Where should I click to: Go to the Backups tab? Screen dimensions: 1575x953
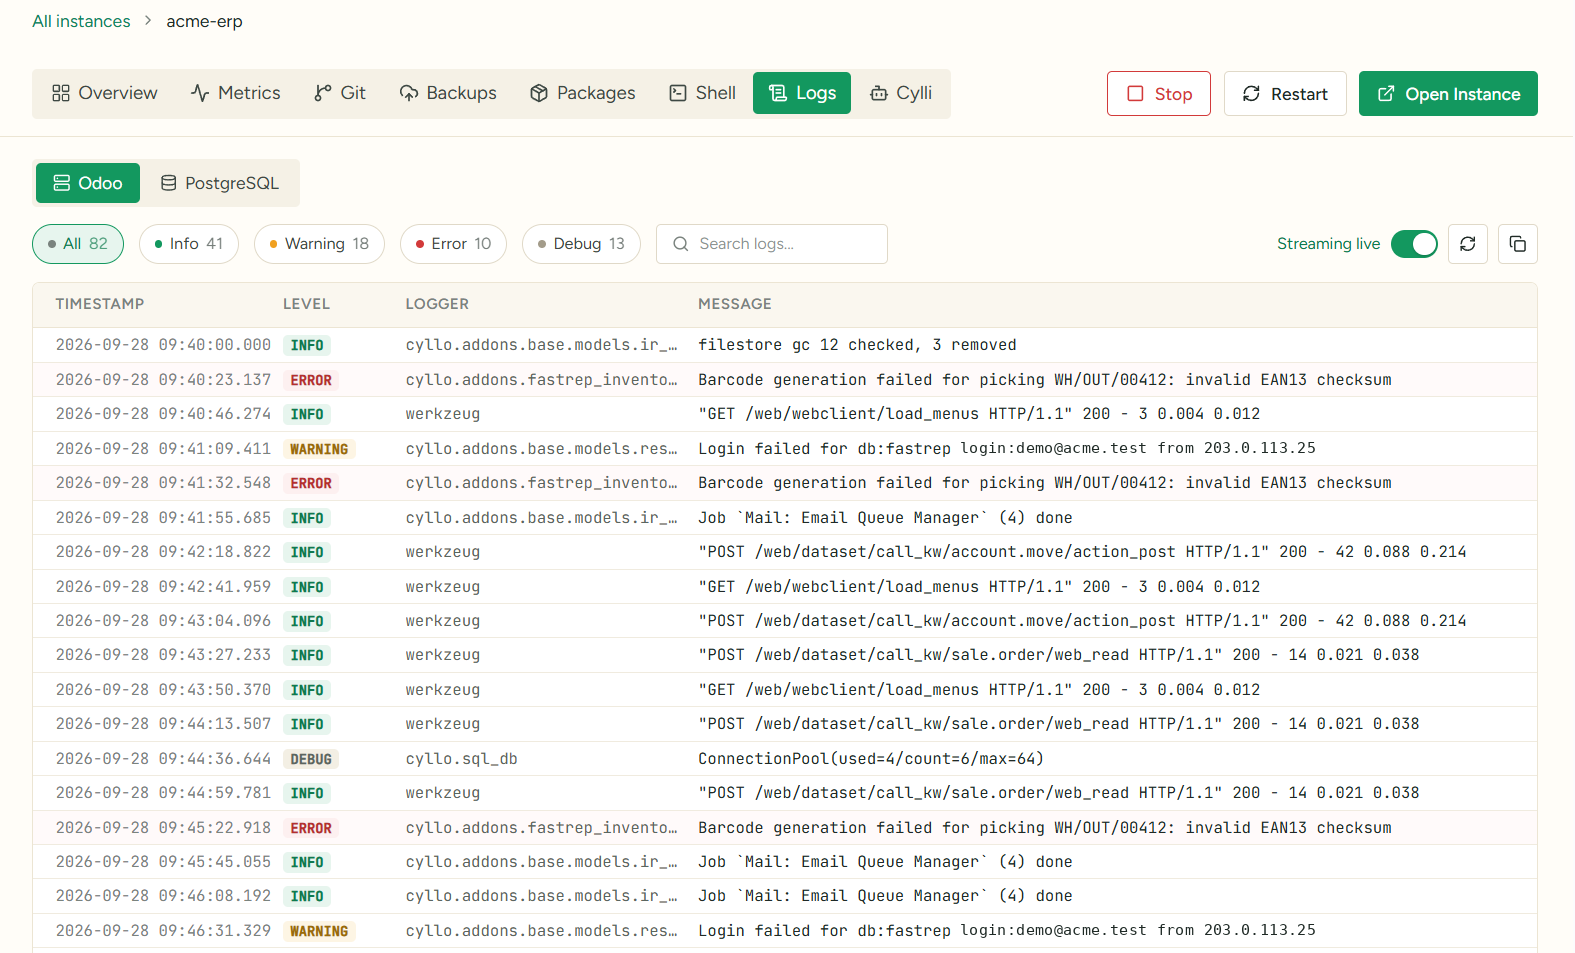[x=448, y=93]
